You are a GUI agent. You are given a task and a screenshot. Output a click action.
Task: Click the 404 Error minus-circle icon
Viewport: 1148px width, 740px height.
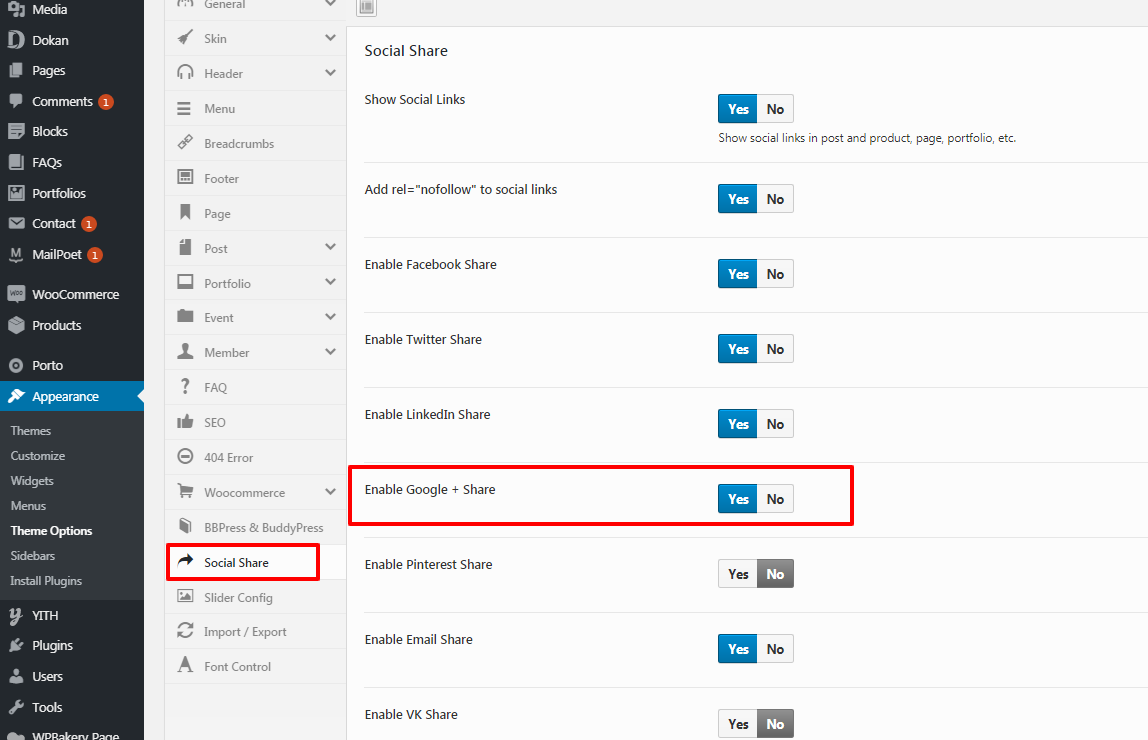coord(185,457)
